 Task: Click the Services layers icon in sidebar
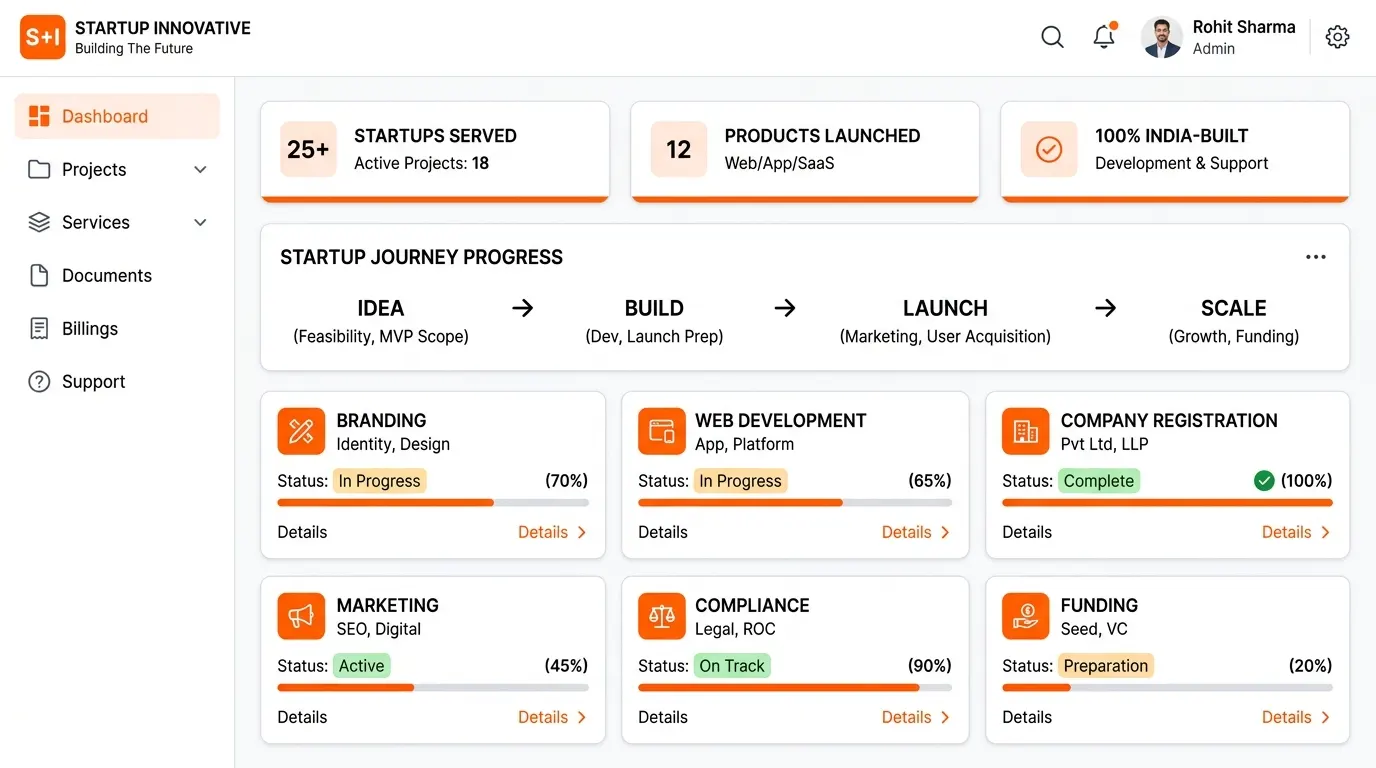tap(39, 223)
